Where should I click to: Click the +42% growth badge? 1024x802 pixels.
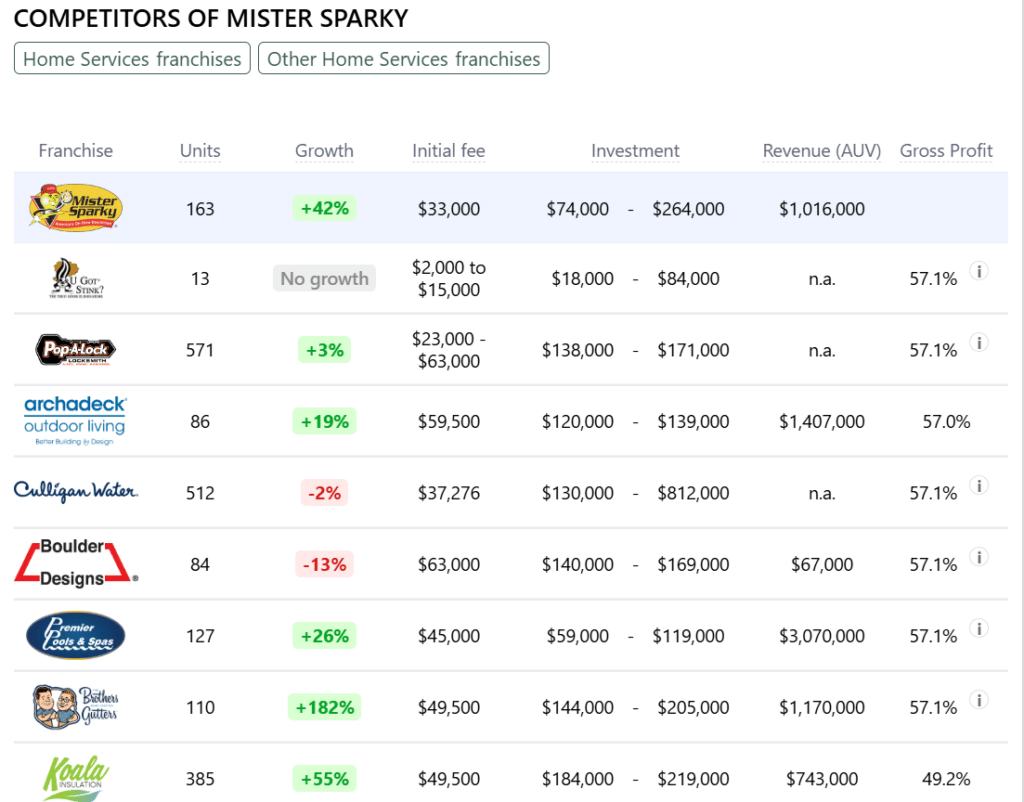tap(325, 208)
